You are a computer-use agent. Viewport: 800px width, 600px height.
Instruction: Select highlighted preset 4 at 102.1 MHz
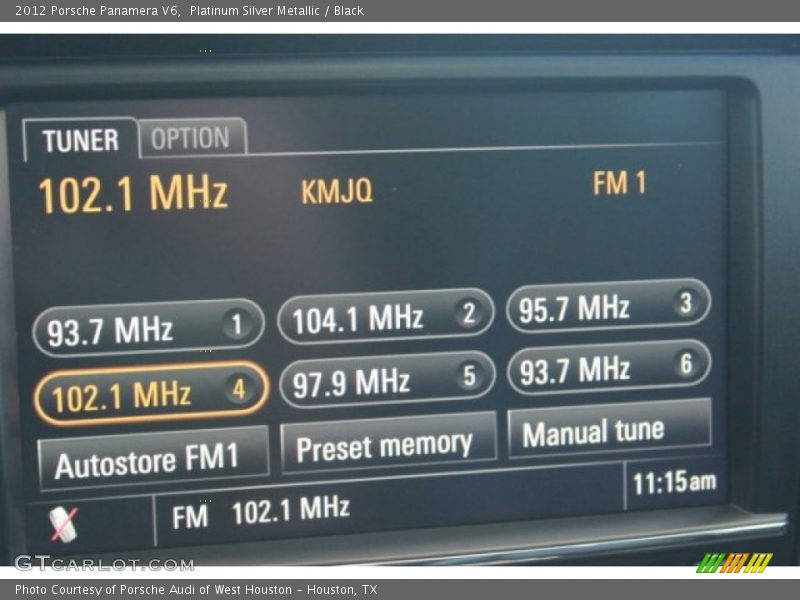pyautogui.click(x=151, y=393)
